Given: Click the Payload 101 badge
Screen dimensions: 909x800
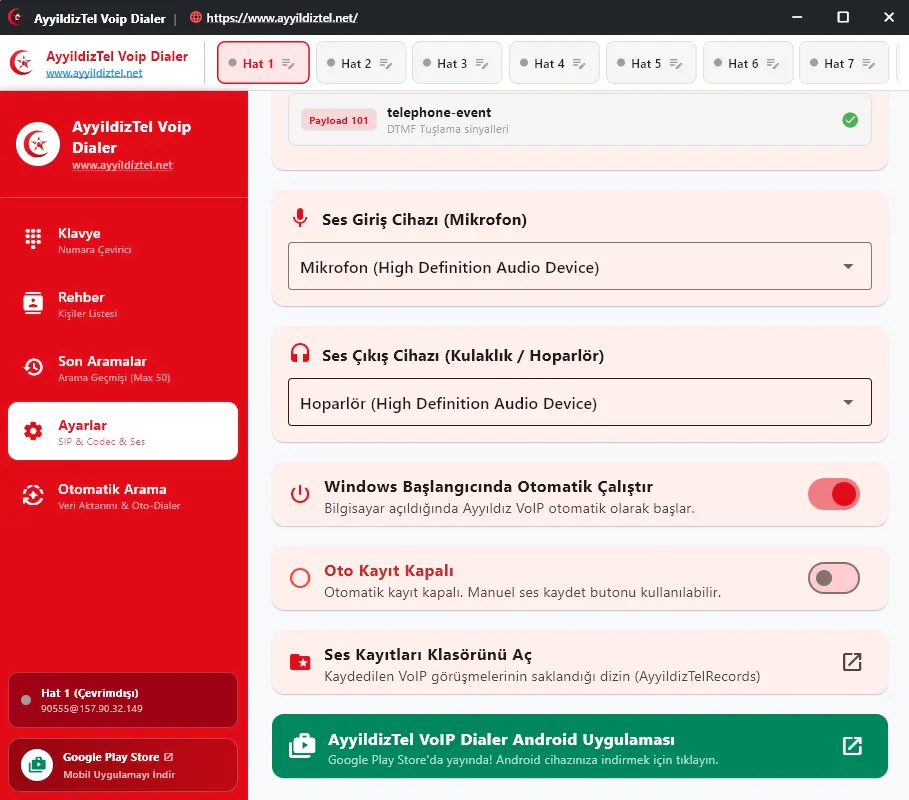Looking at the screenshot, I should [339, 120].
